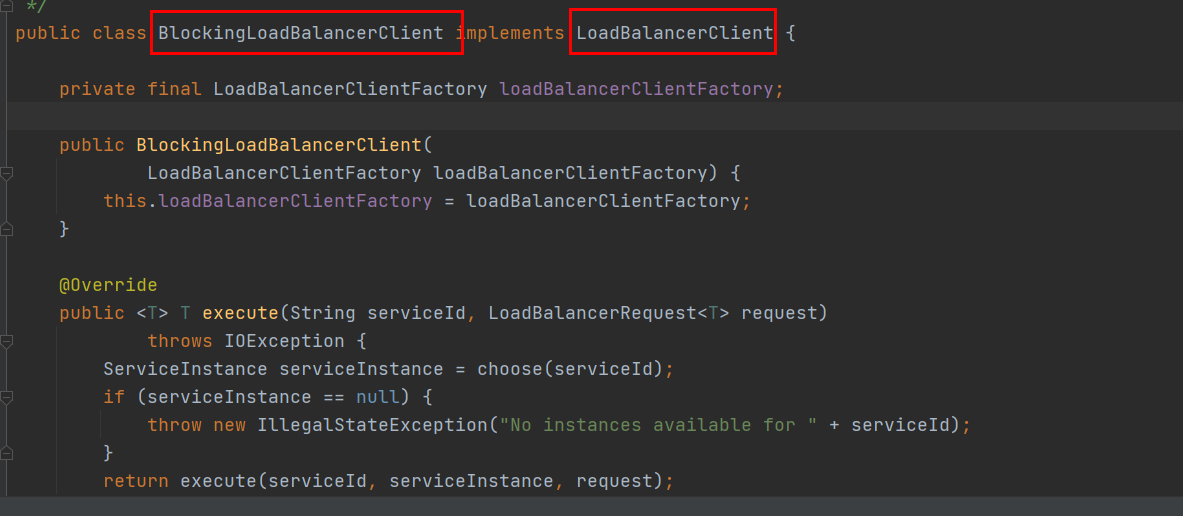Click the null keyword

coord(378,397)
